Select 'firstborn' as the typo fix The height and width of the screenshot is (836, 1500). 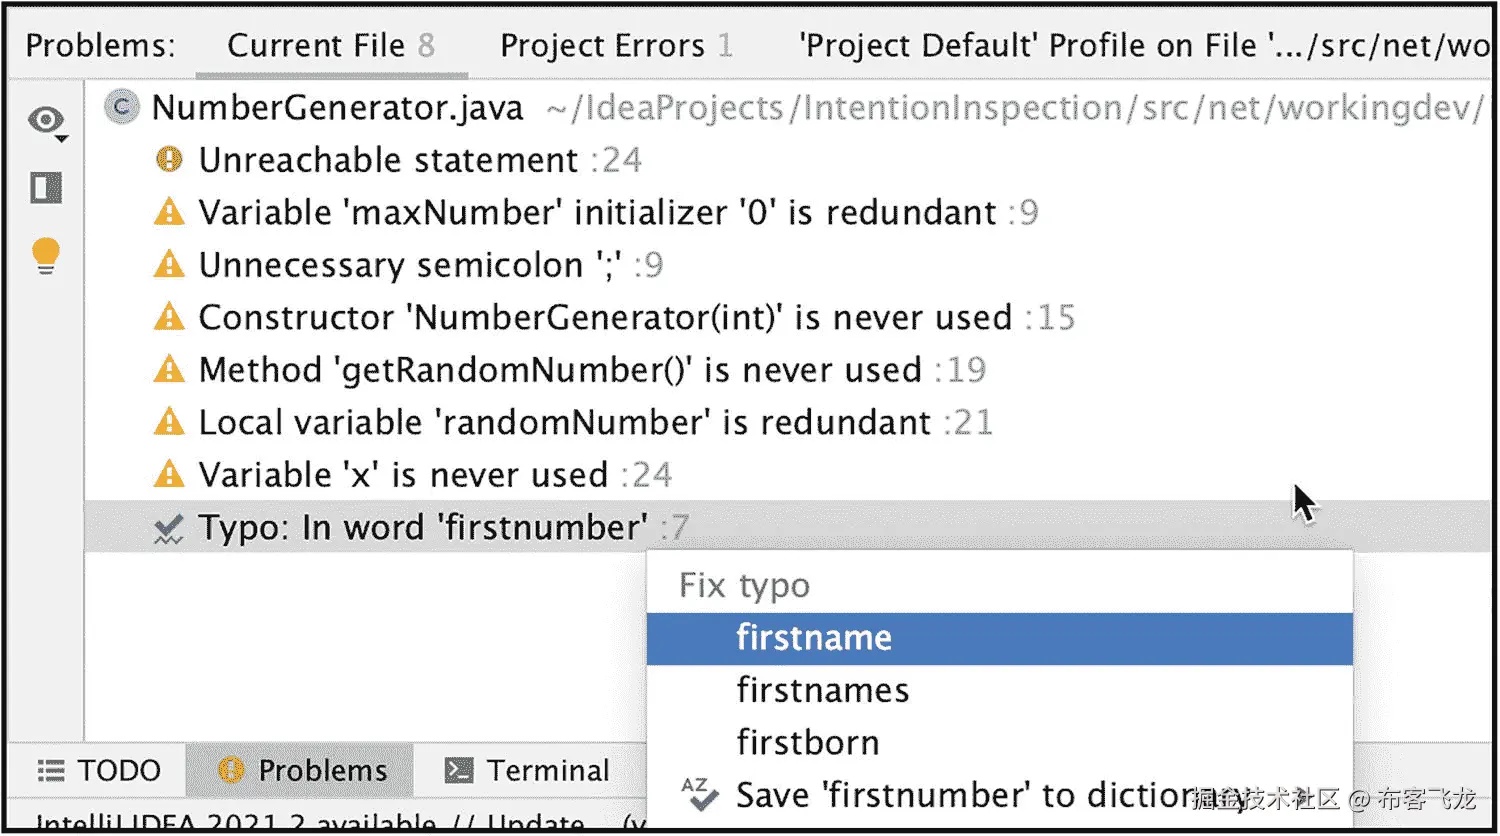point(808,743)
